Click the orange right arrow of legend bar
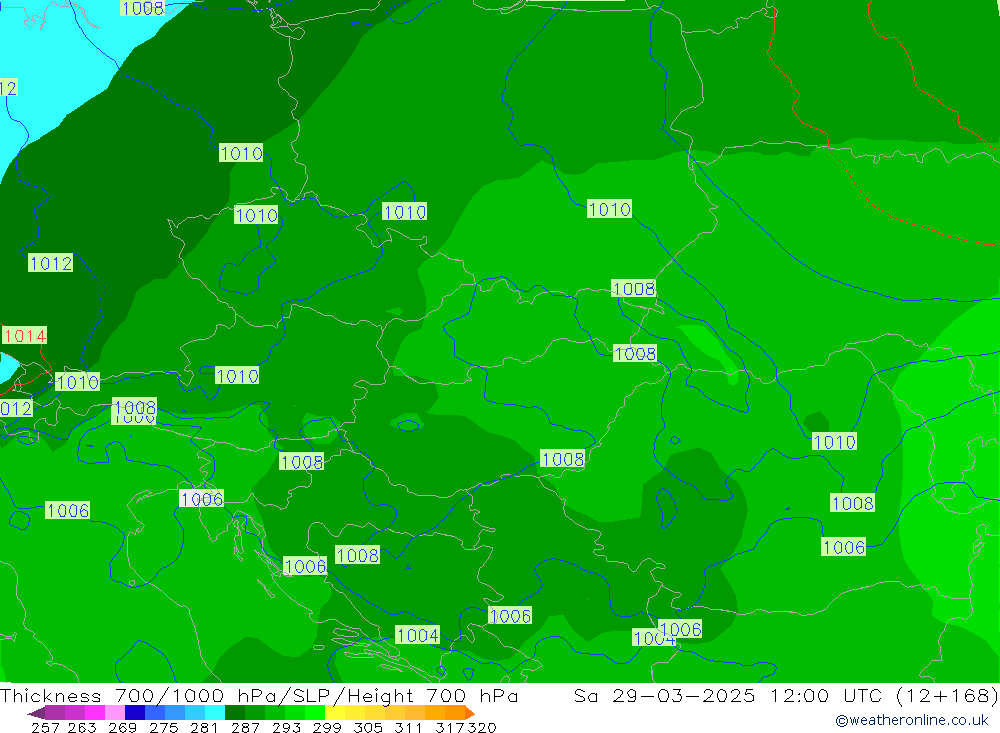Viewport: 1000px width, 733px height. 469,713
